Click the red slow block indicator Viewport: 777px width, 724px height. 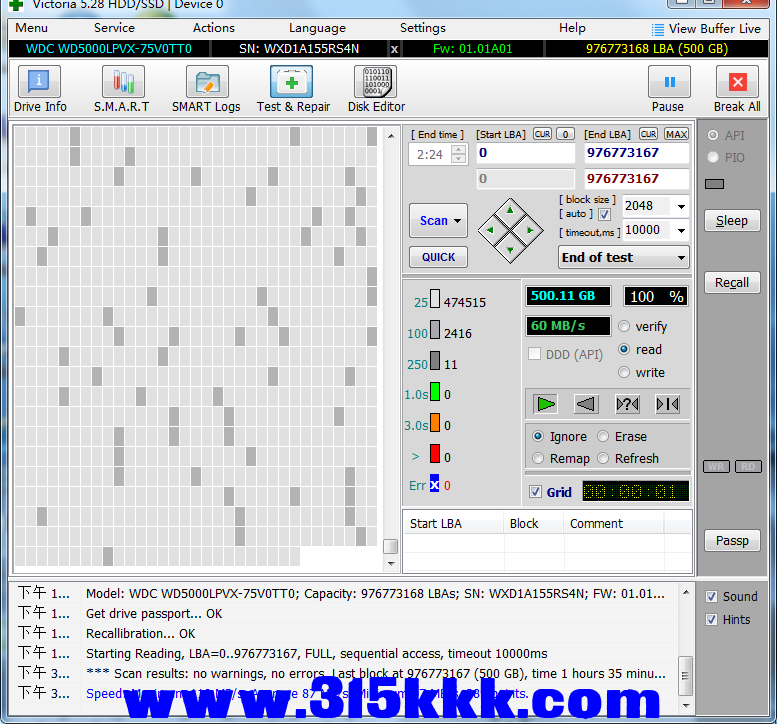click(x=435, y=454)
